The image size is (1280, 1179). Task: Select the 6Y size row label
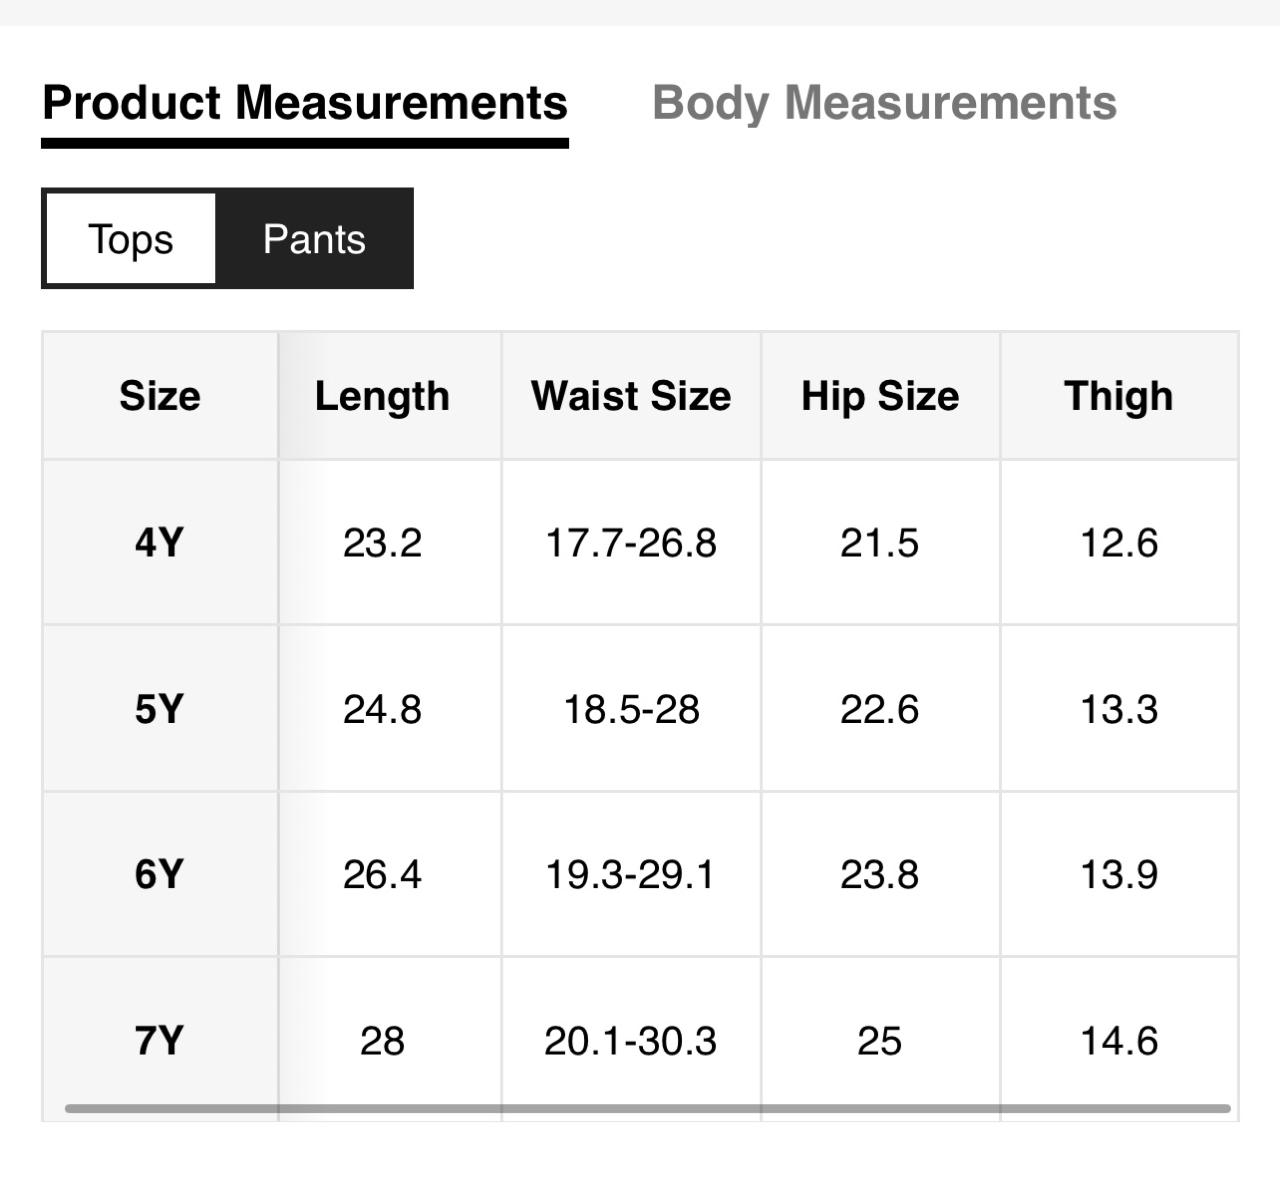click(x=160, y=874)
